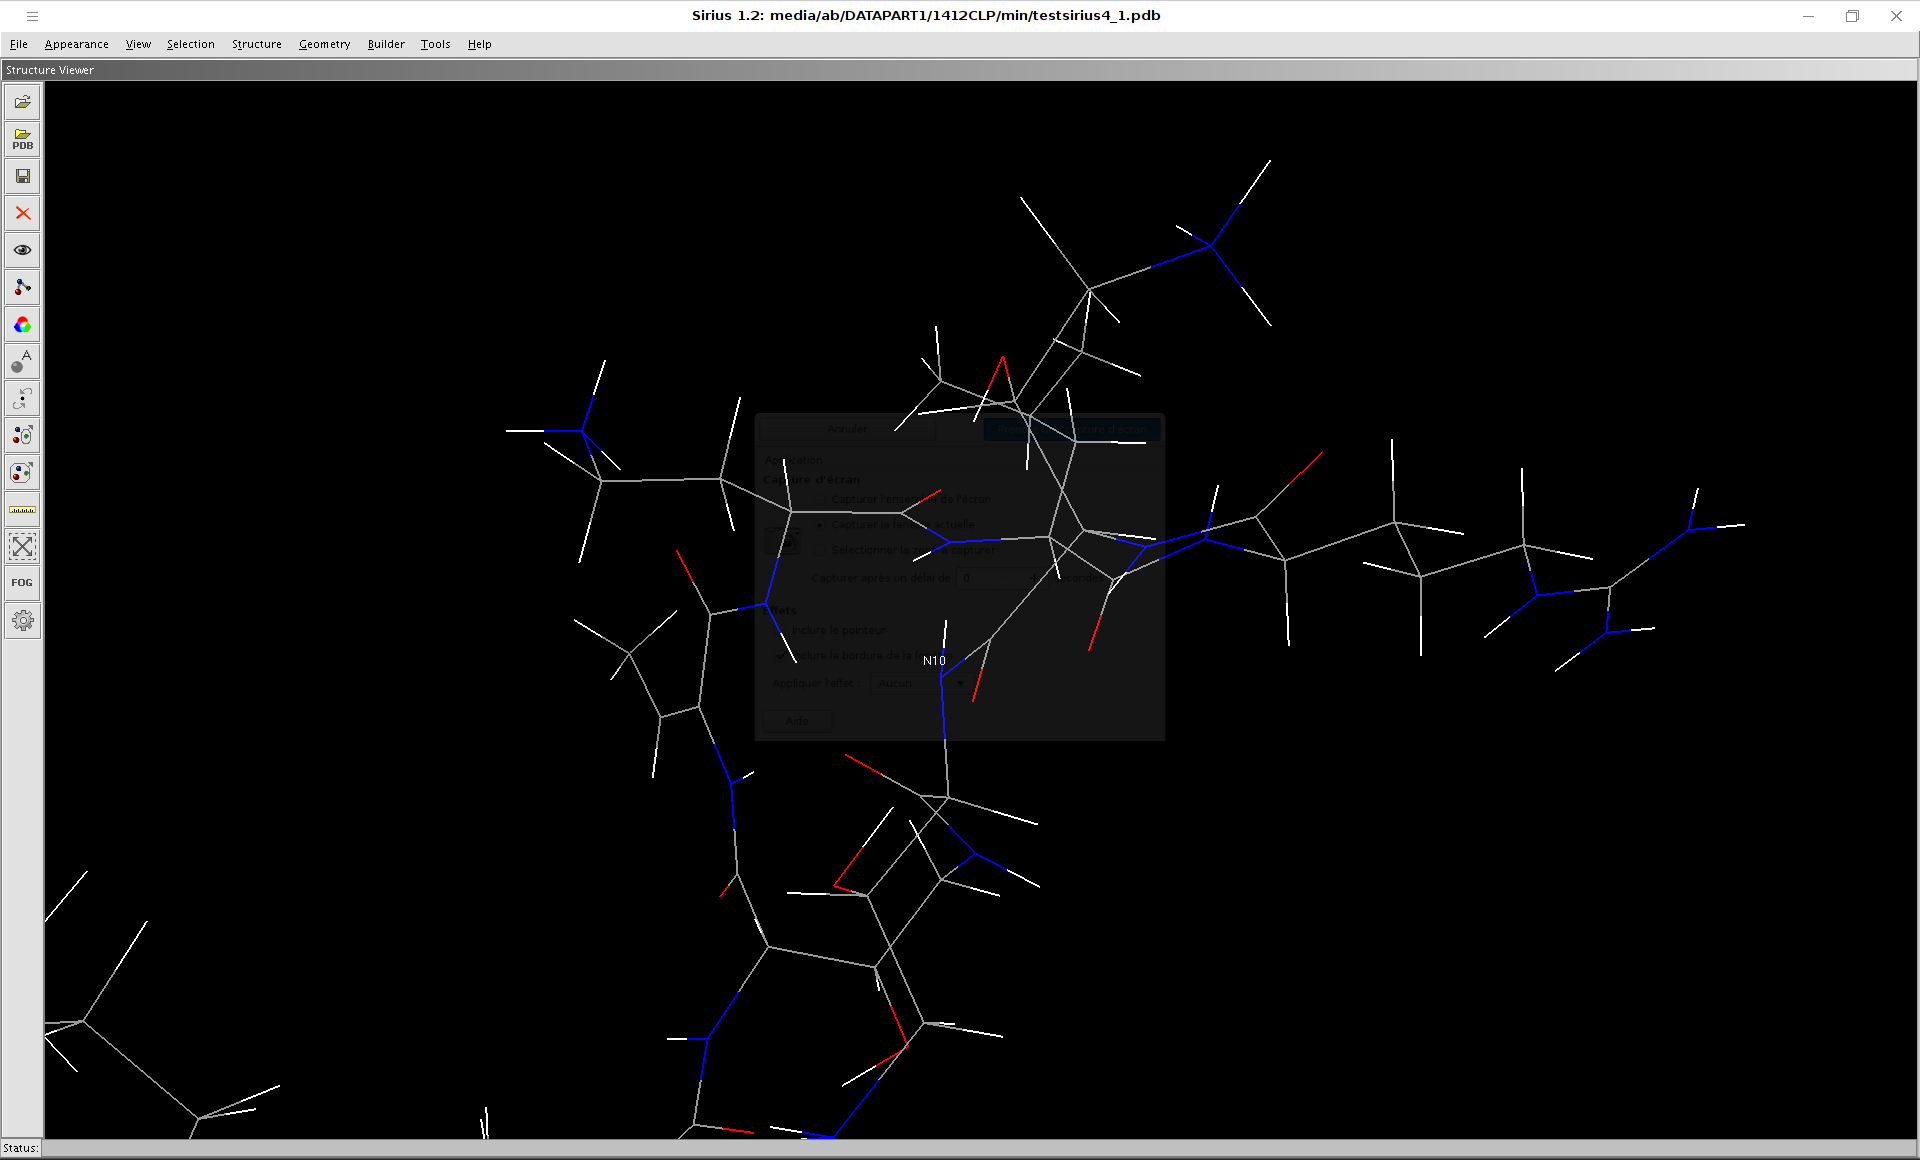
Task: Open the gear settings icon
Action: (22, 621)
